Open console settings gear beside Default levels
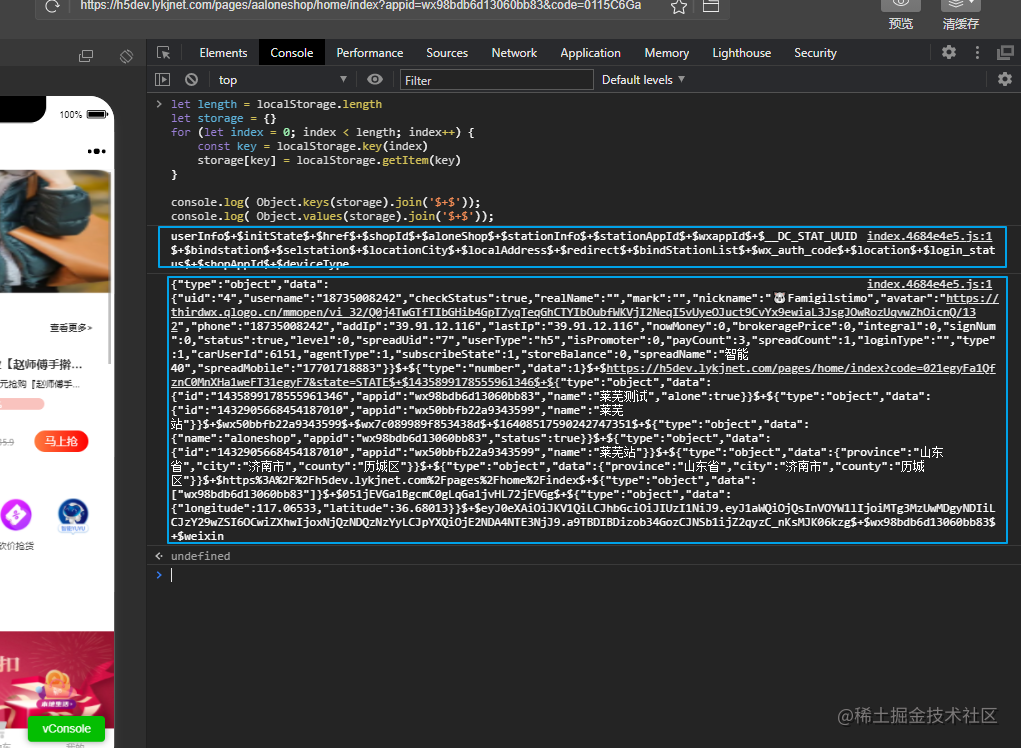This screenshot has height=748, width=1021. 1005,79
